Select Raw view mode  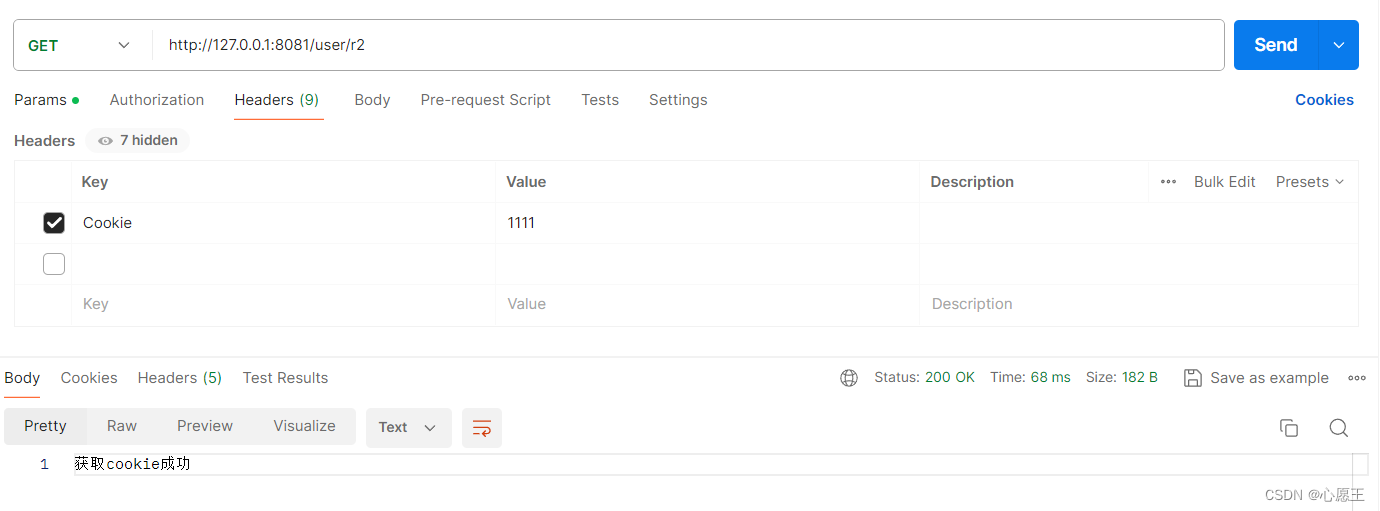tap(122, 426)
